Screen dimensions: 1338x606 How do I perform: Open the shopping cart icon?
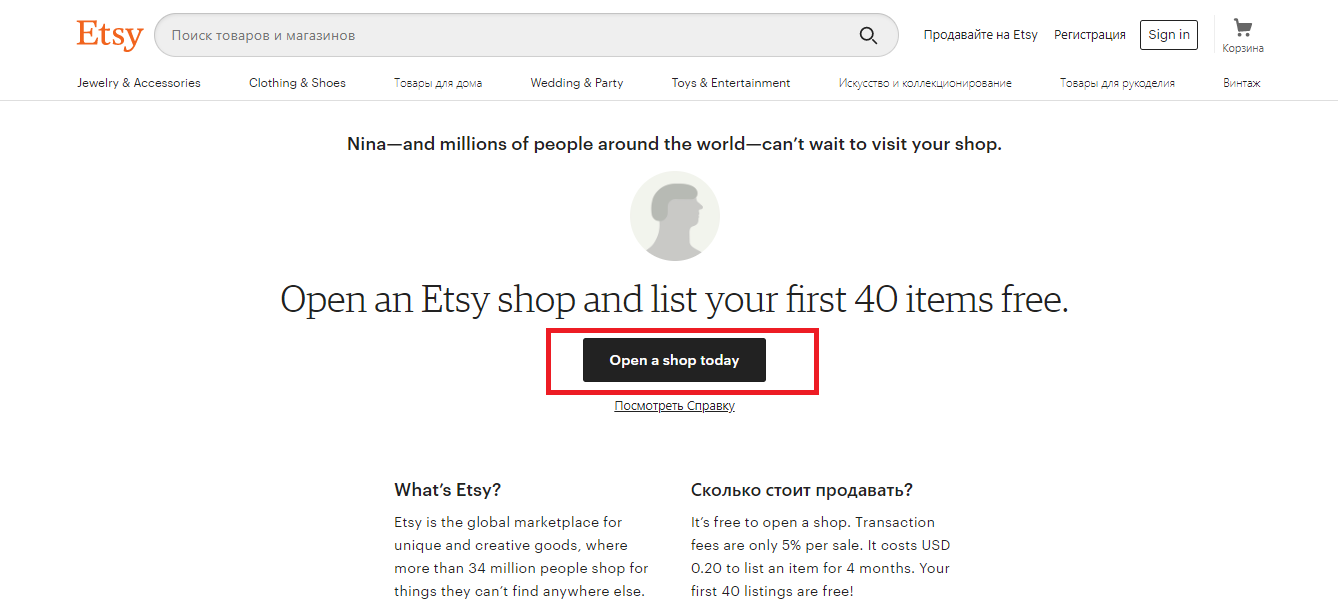point(1242,27)
